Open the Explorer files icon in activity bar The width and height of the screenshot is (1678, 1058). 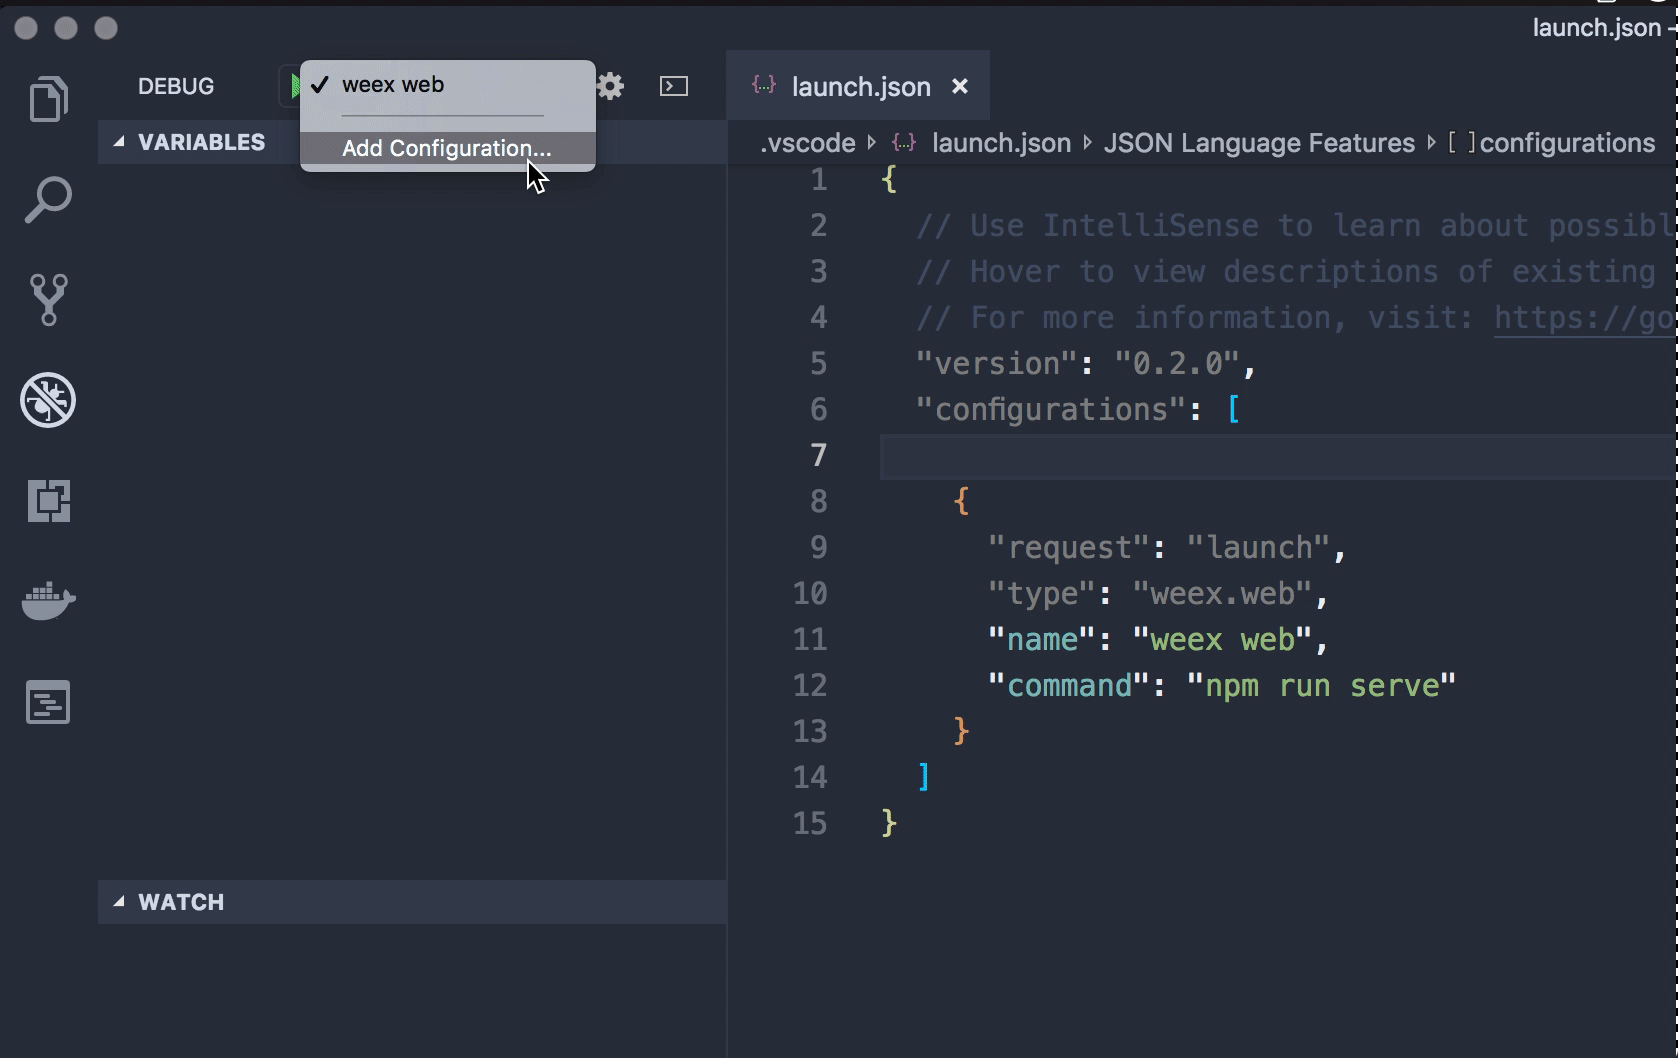48,99
